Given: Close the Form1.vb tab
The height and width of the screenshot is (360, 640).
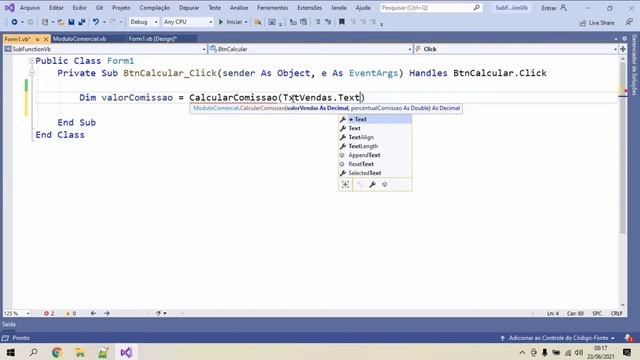Looking at the screenshot, I should [46, 39].
